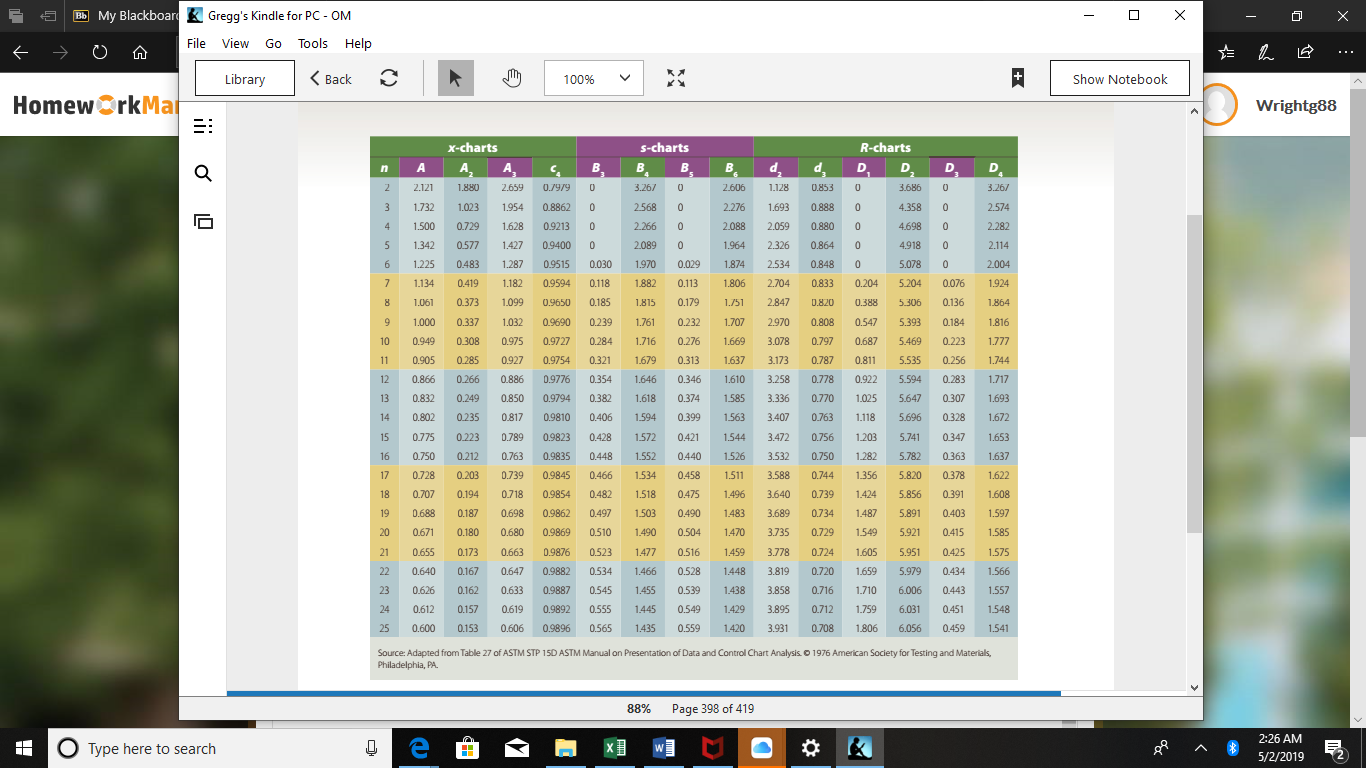This screenshot has height=768, width=1366.
Task: Click the Bluetooth tray icon
Action: [1233, 748]
